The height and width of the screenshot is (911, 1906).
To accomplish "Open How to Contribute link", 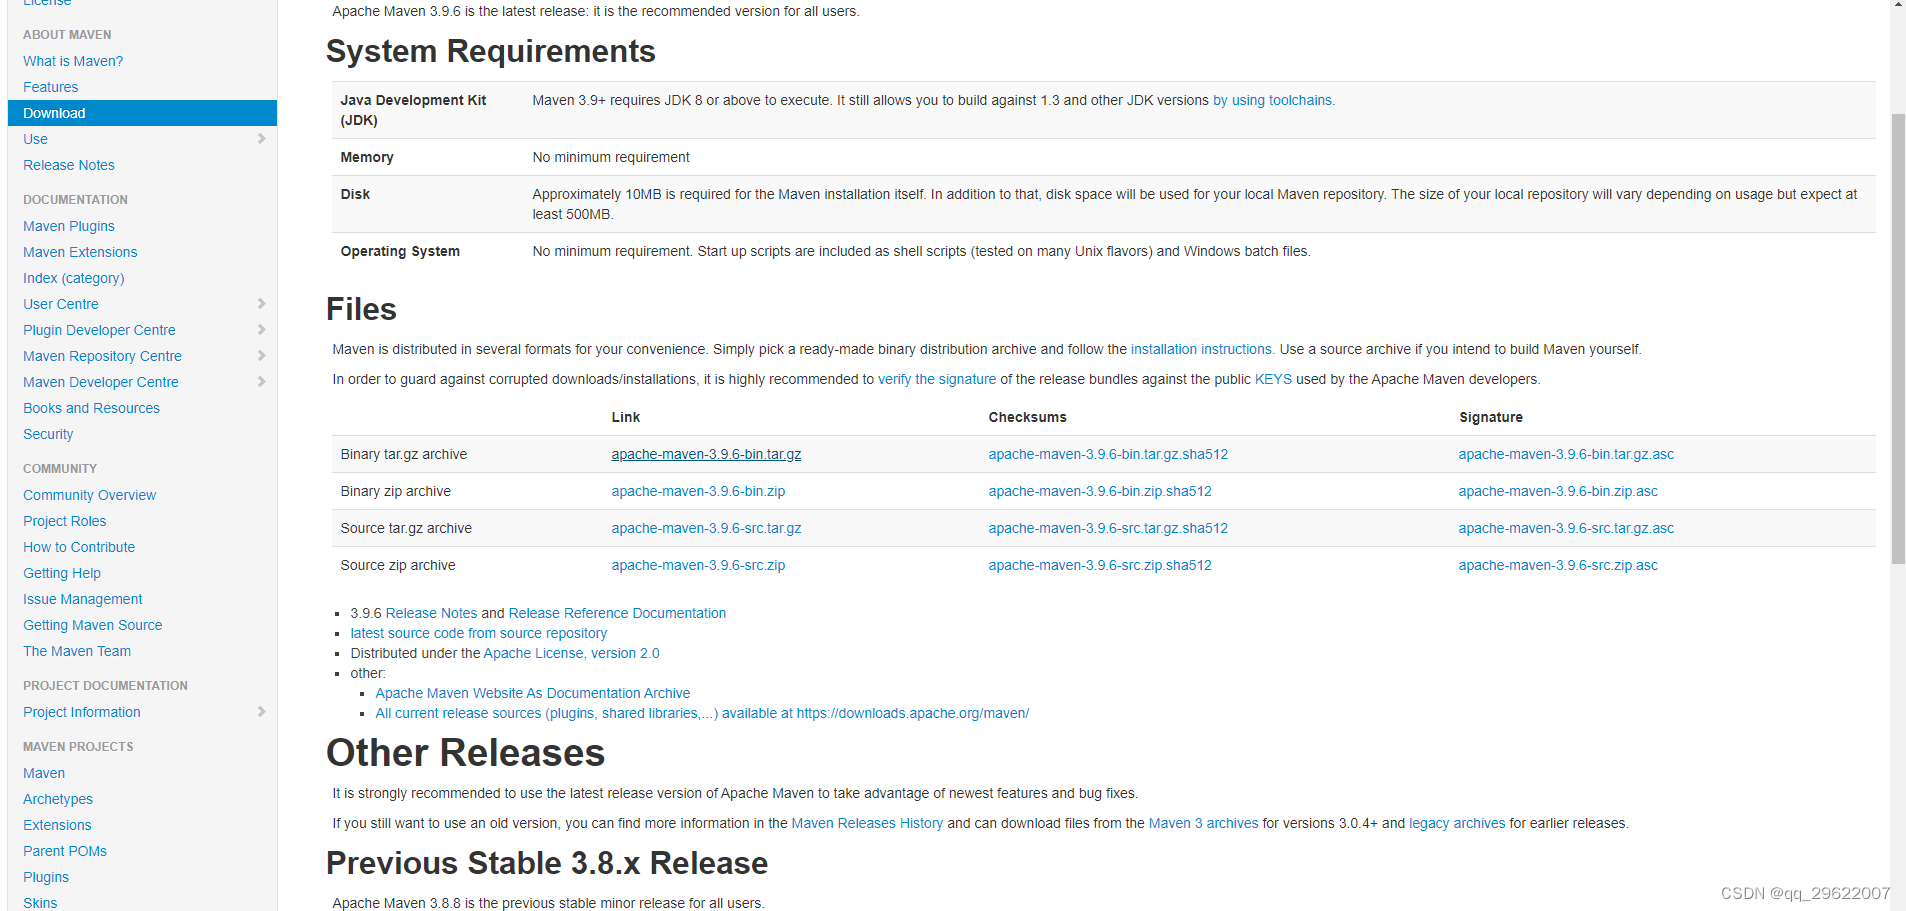I will (x=79, y=547).
